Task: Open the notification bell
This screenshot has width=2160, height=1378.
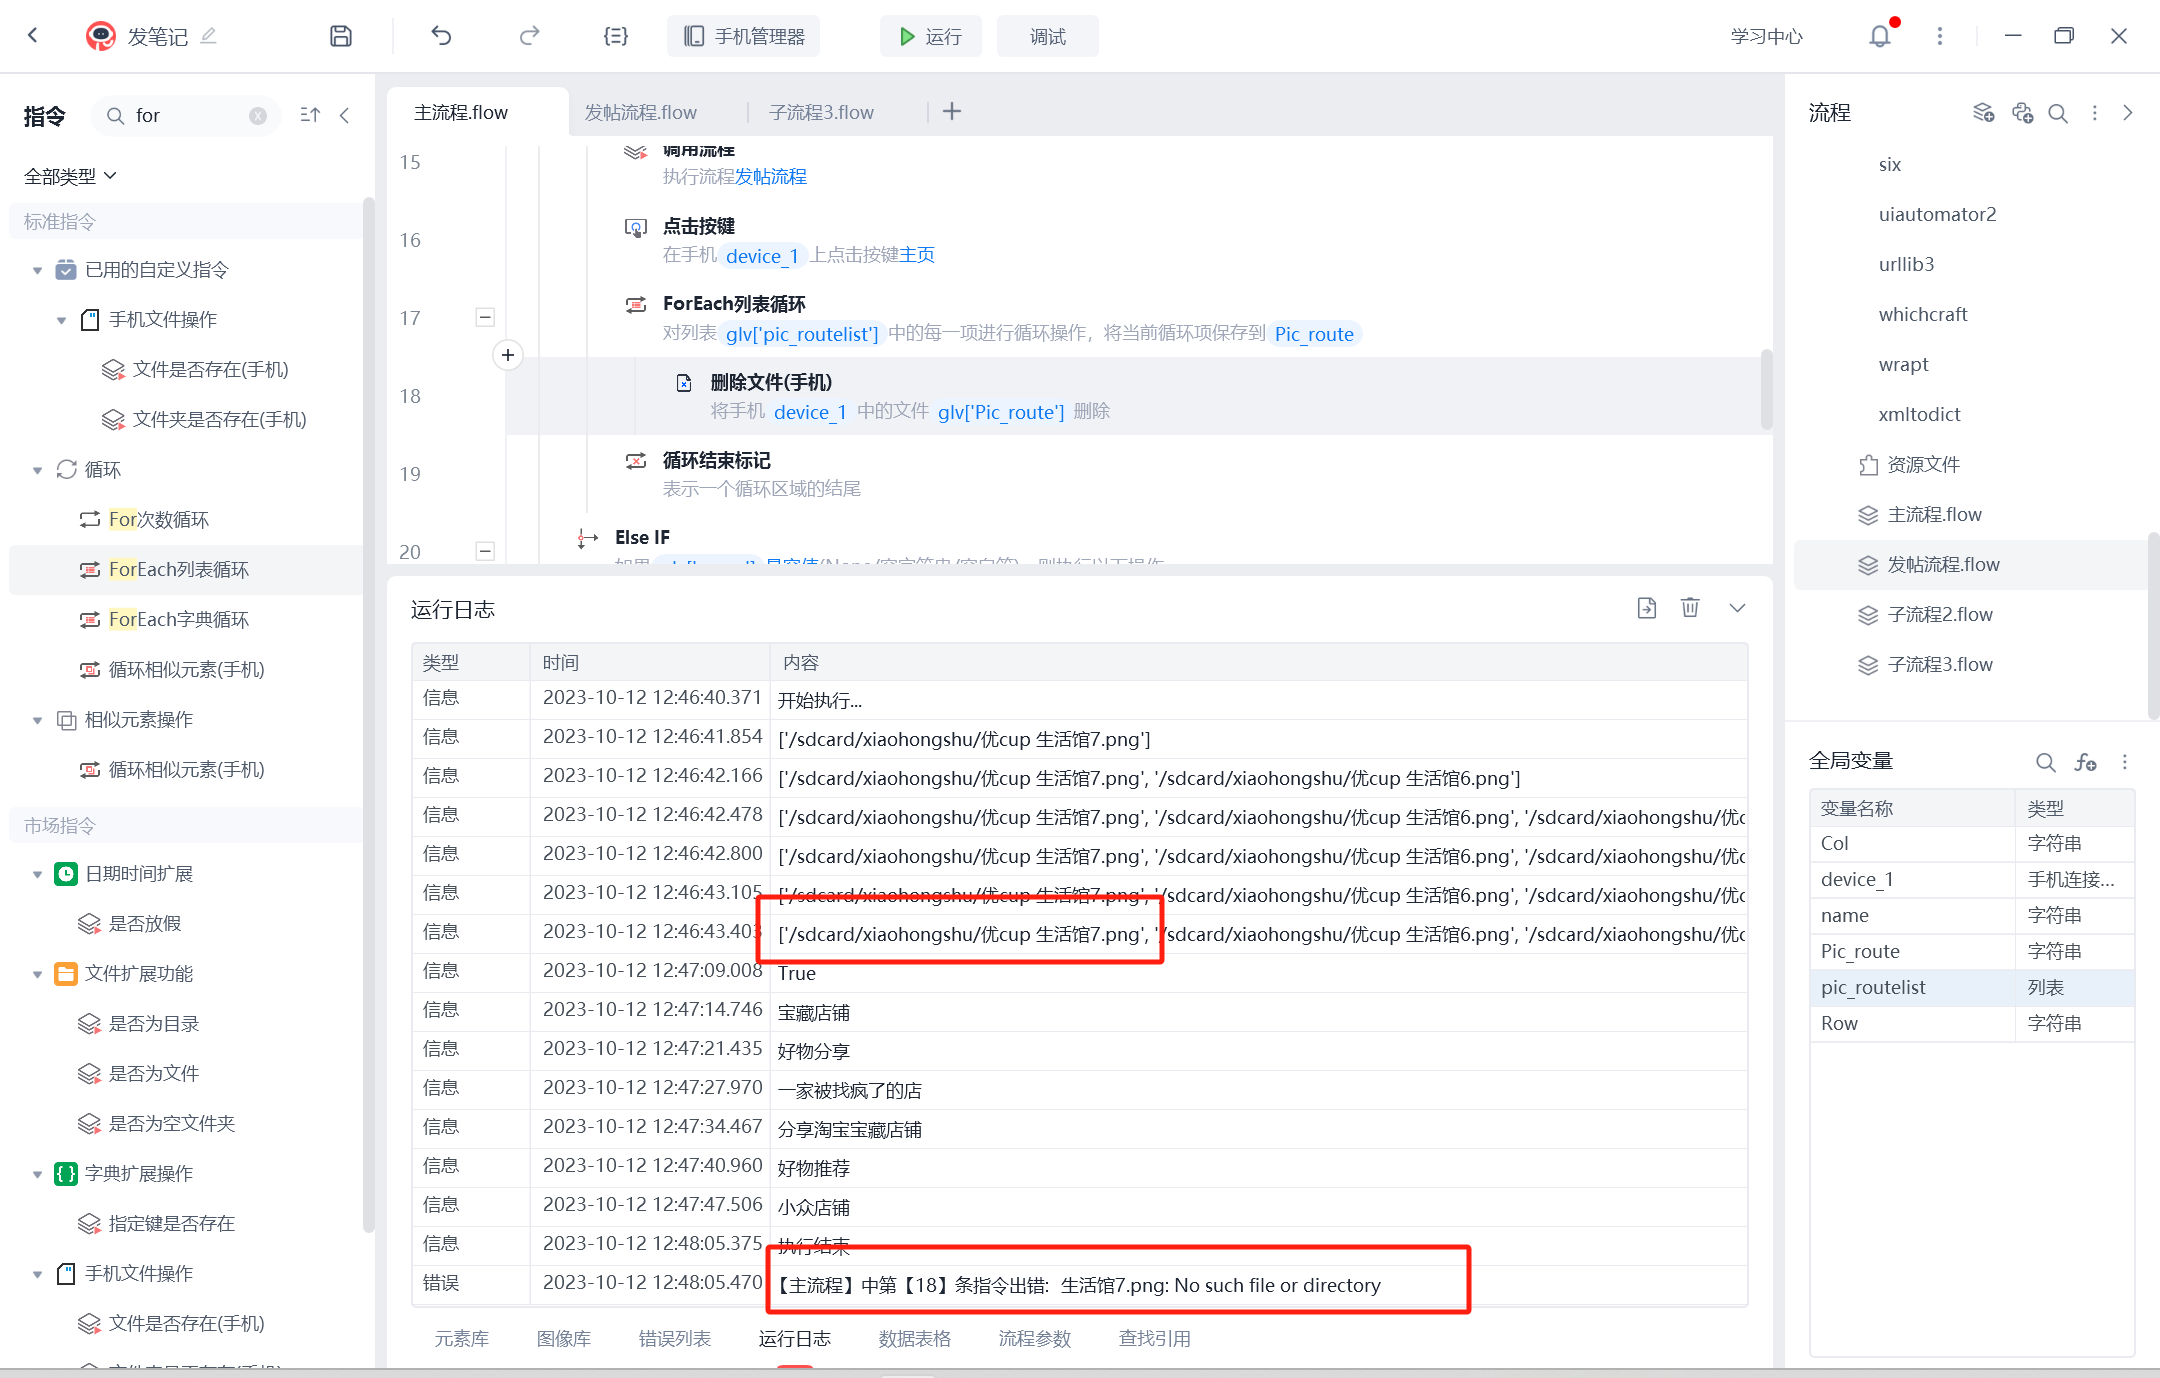Action: [1880, 36]
